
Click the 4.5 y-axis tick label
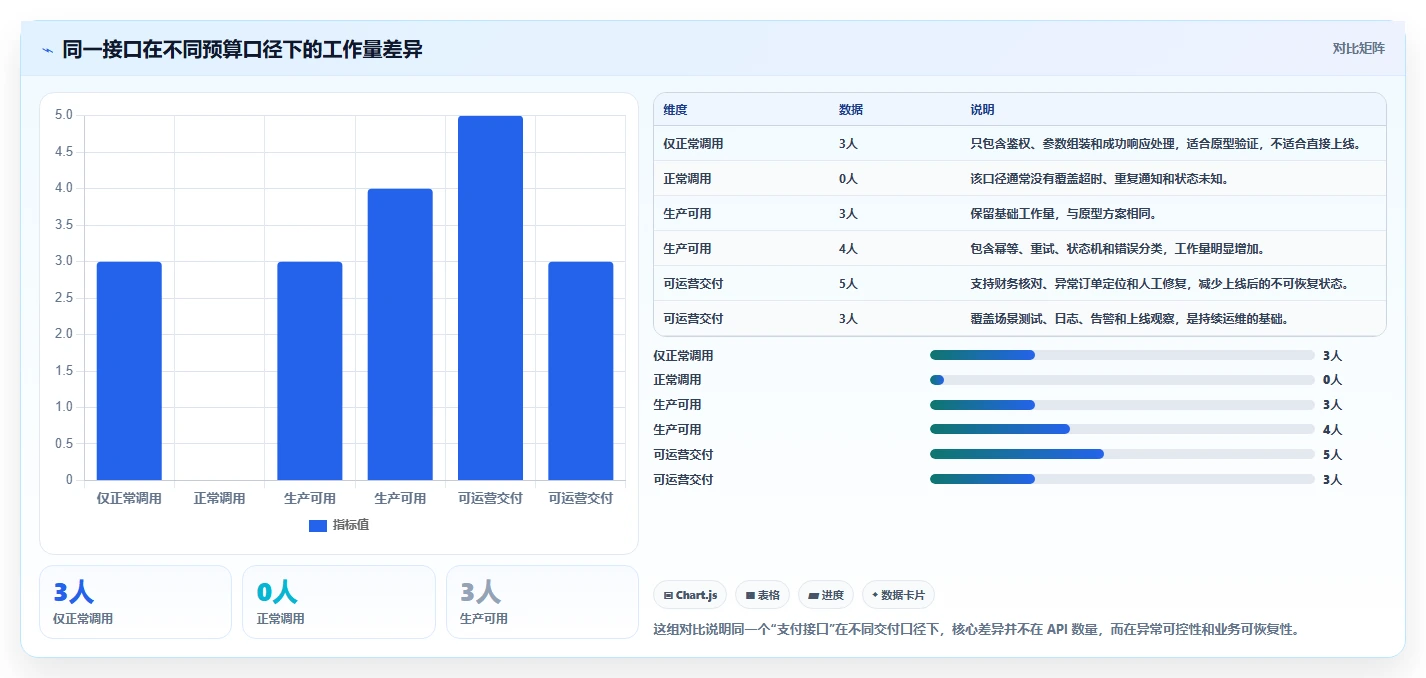pos(63,152)
